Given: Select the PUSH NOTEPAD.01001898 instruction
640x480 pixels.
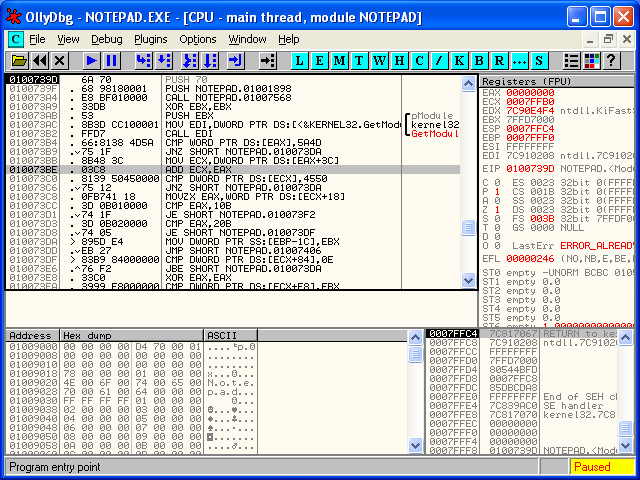Looking at the screenshot, I should (228, 89).
